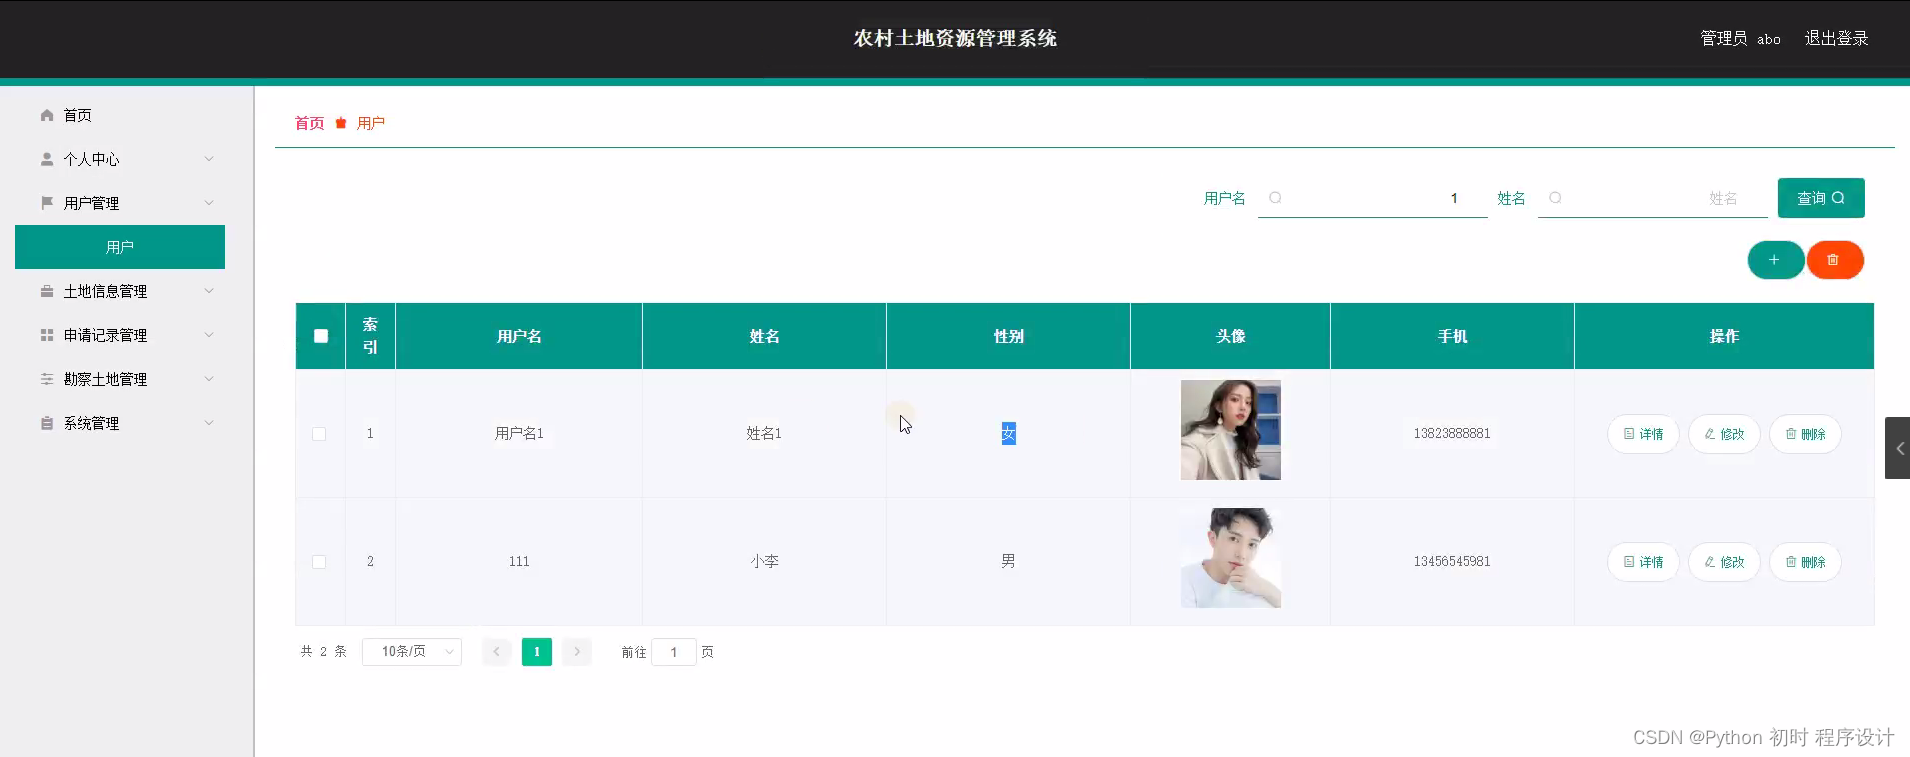Open 首页 in the sidebar
The width and height of the screenshot is (1910, 757).
click(120, 115)
